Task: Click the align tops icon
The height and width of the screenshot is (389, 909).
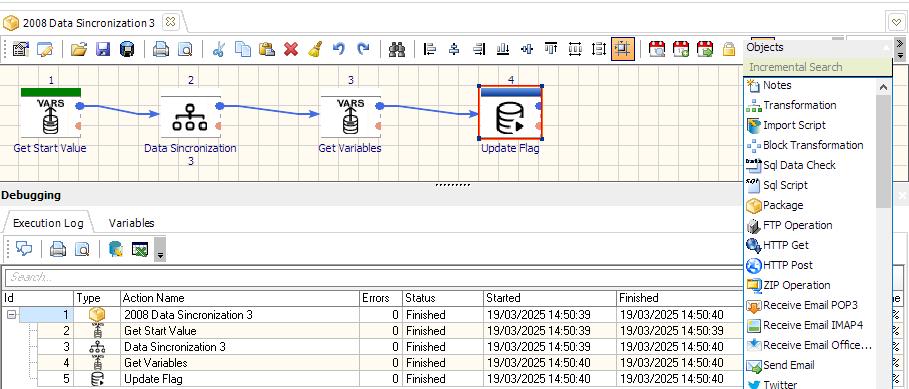Action: click(551, 49)
